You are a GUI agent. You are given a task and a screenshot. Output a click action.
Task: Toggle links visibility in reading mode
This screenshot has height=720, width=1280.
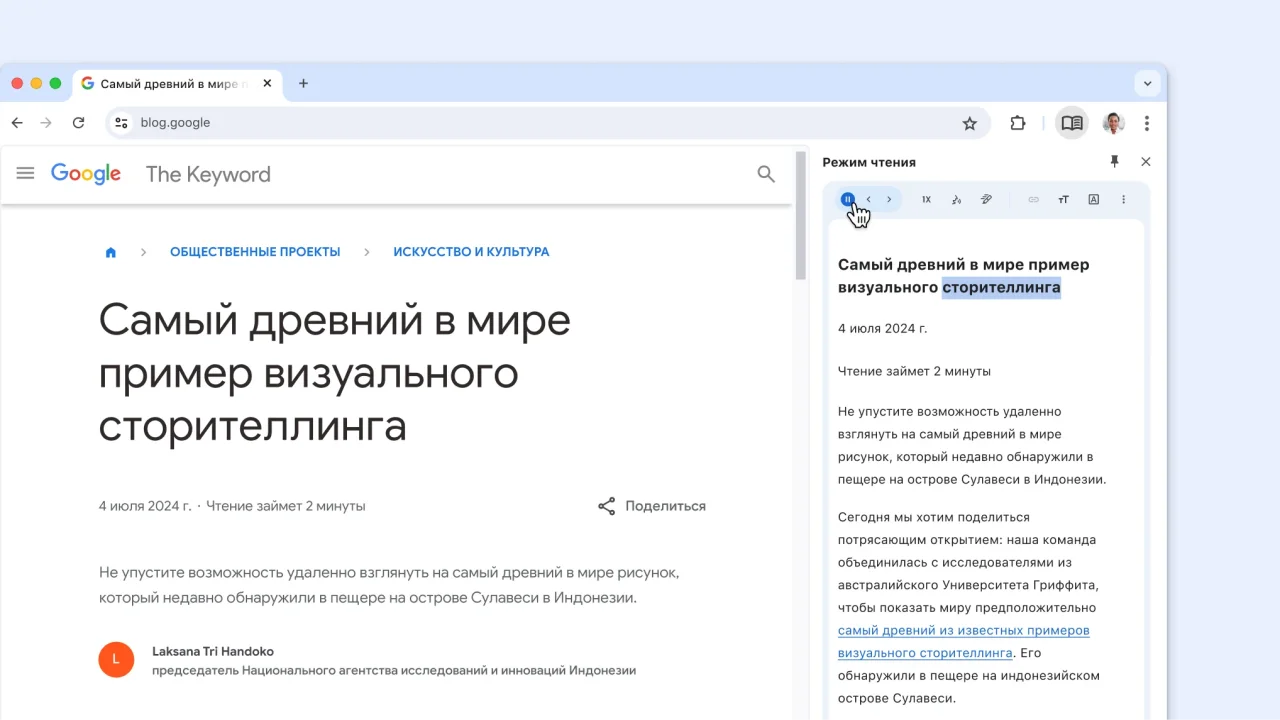[x=1033, y=199]
